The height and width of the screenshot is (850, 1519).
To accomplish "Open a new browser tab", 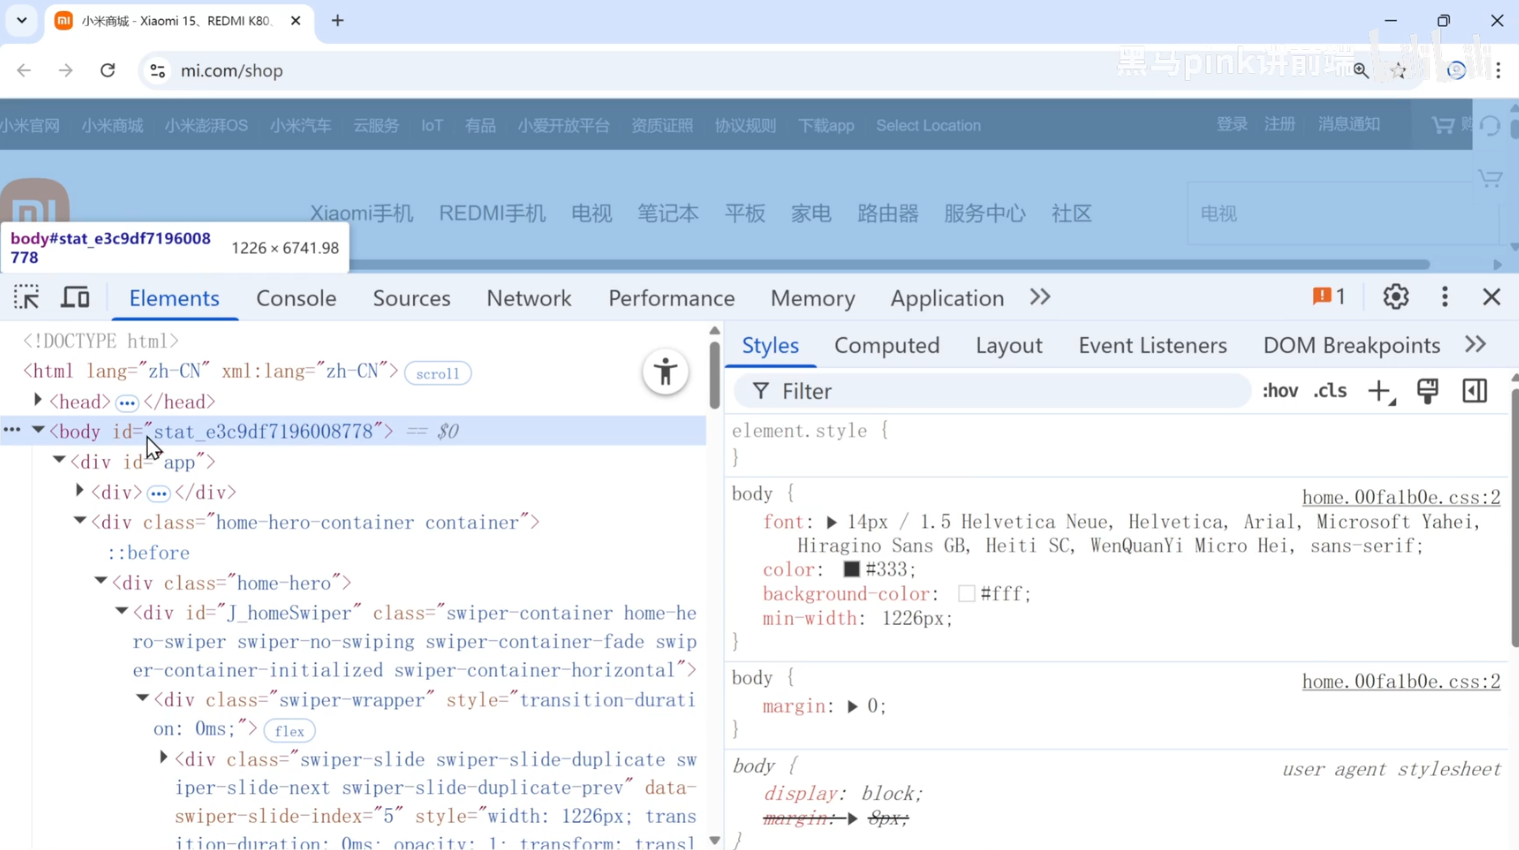I will pyautogui.click(x=338, y=20).
